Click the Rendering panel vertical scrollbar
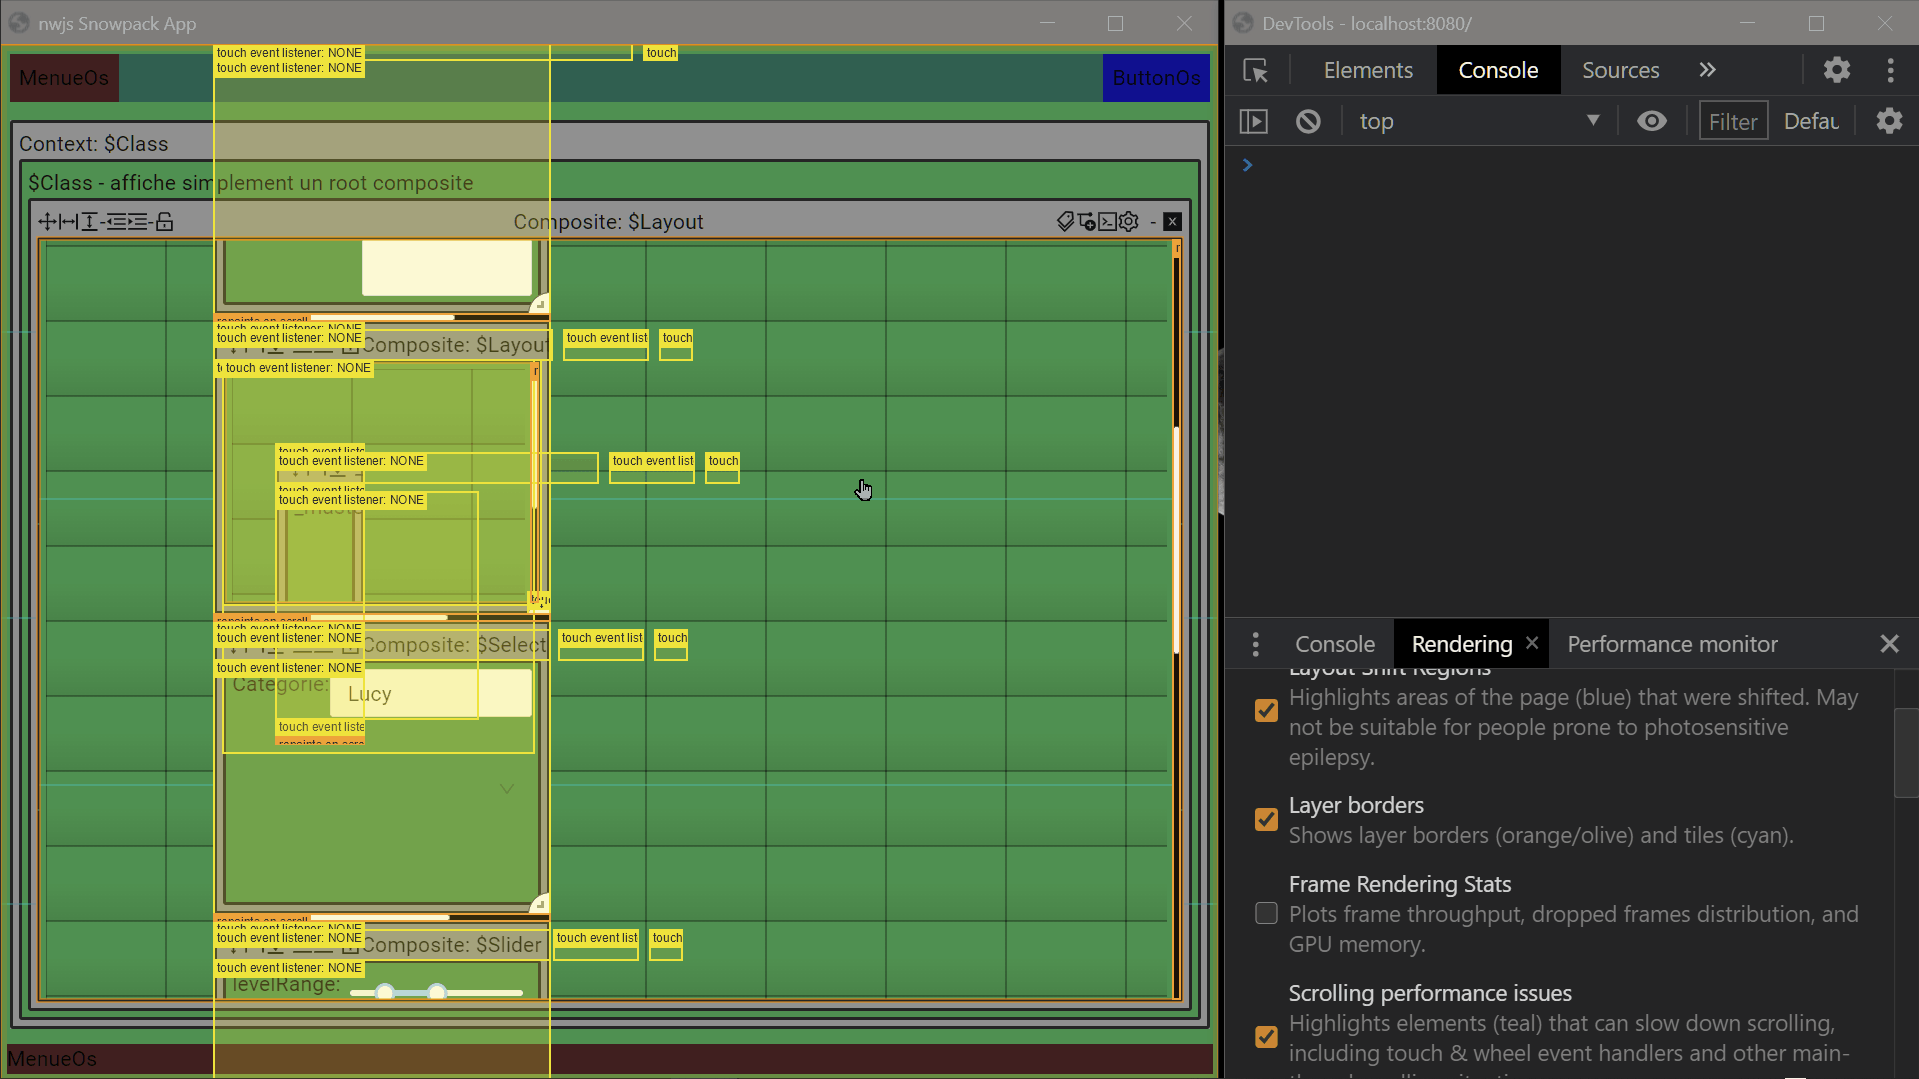 click(1906, 752)
